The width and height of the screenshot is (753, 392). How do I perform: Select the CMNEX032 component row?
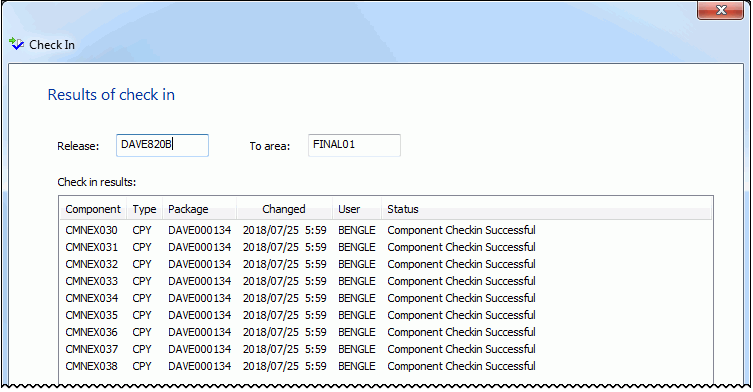pyautogui.click(x=386, y=264)
